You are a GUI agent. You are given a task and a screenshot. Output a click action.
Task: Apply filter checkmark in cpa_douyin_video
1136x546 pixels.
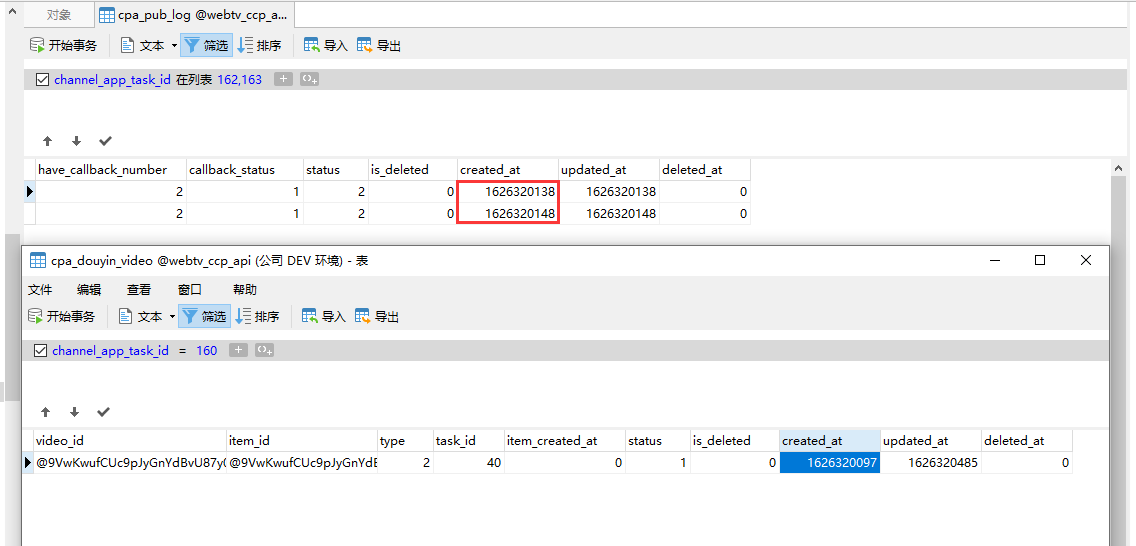pos(104,412)
